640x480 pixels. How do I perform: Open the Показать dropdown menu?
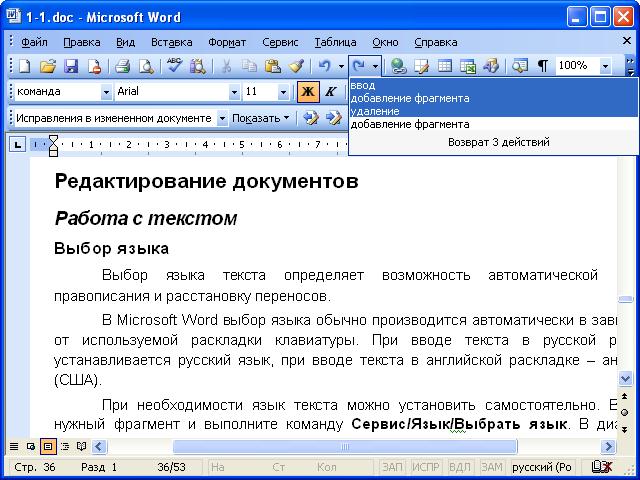260,119
